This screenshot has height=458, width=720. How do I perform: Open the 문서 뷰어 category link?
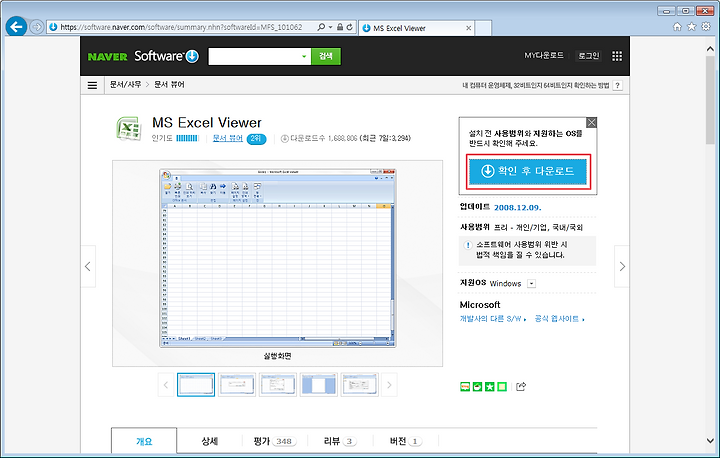pyautogui.click(x=228, y=138)
